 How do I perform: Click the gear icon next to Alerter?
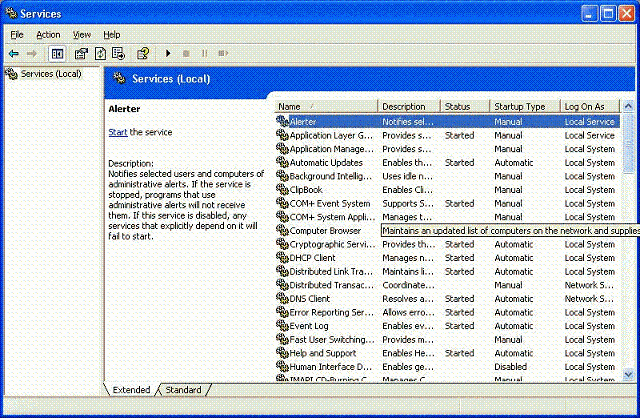pos(282,121)
